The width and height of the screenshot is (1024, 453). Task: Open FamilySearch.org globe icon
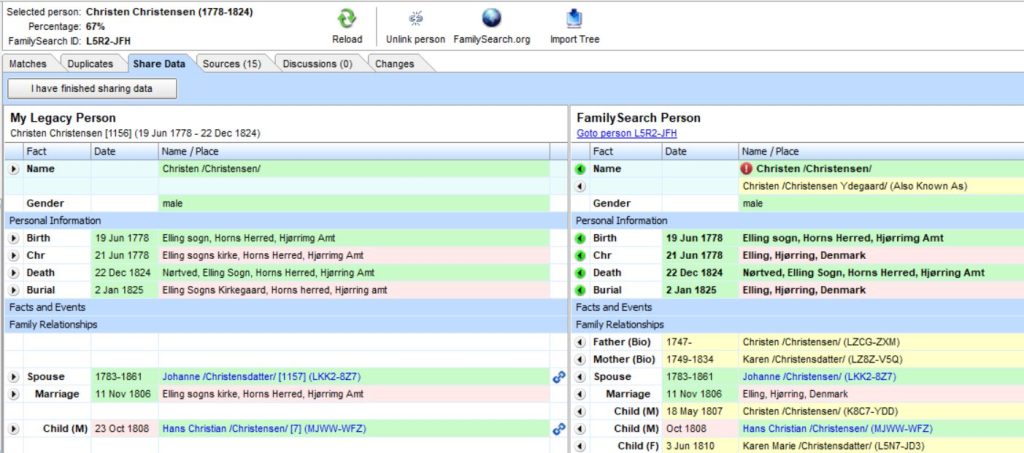tap(491, 18)
